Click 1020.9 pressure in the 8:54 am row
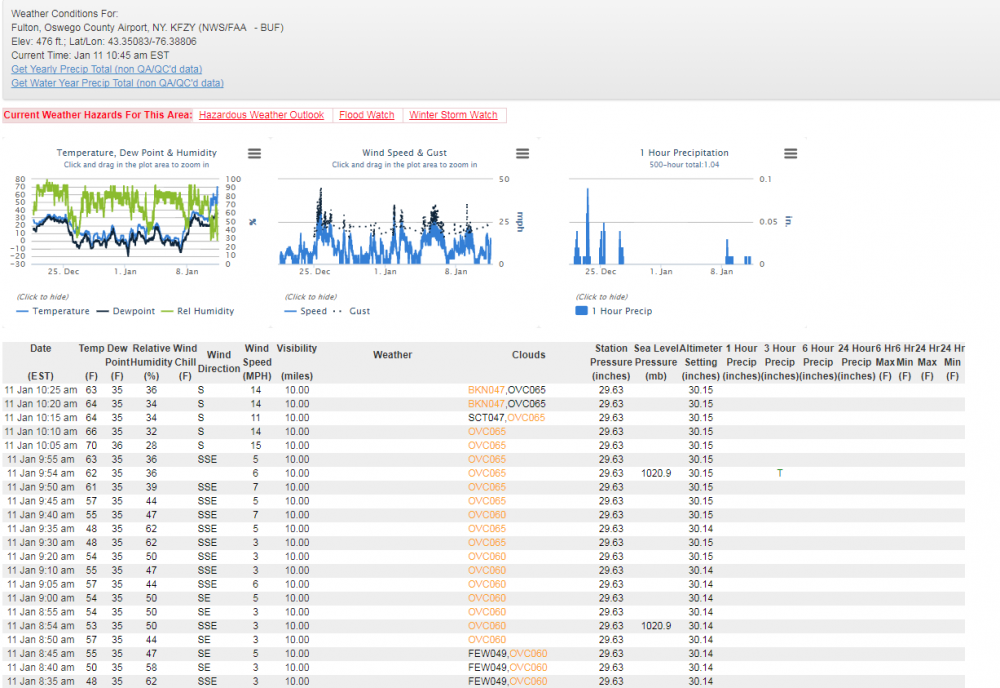 coord(656,626)
